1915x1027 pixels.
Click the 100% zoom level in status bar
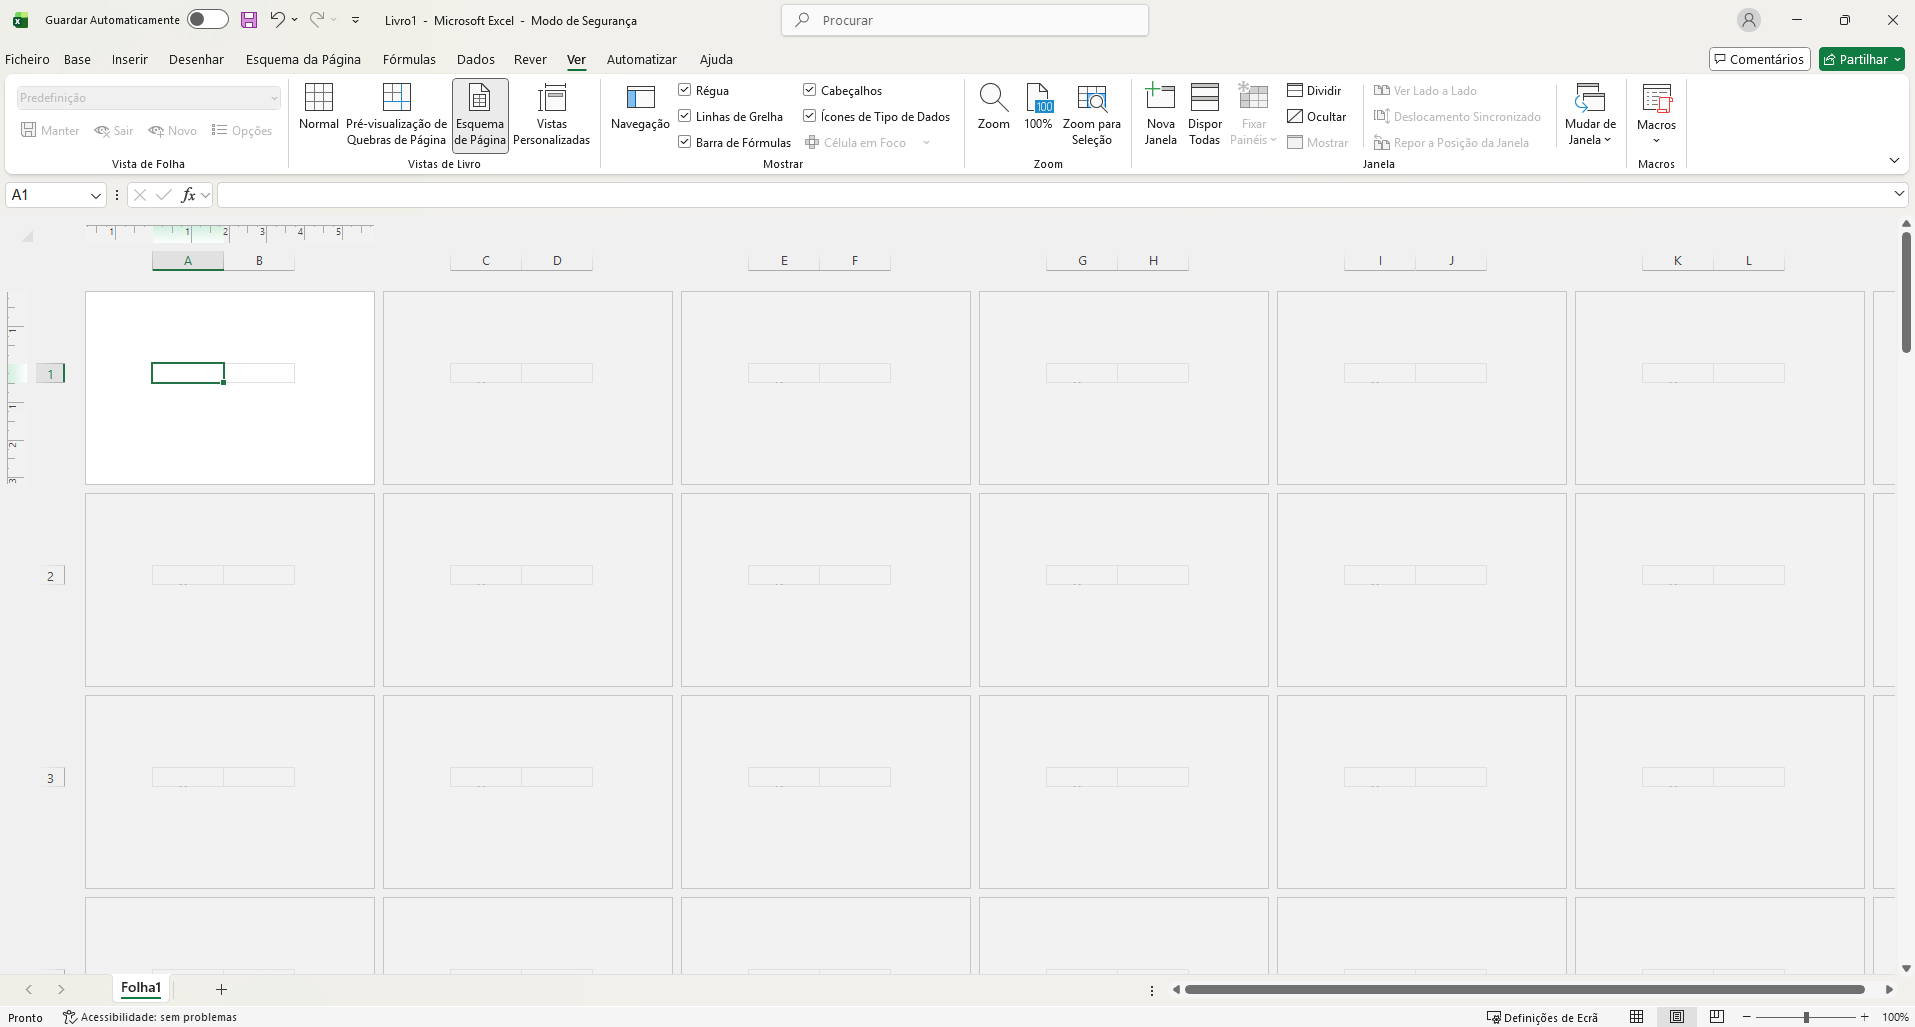[x=1895, y=1017]
